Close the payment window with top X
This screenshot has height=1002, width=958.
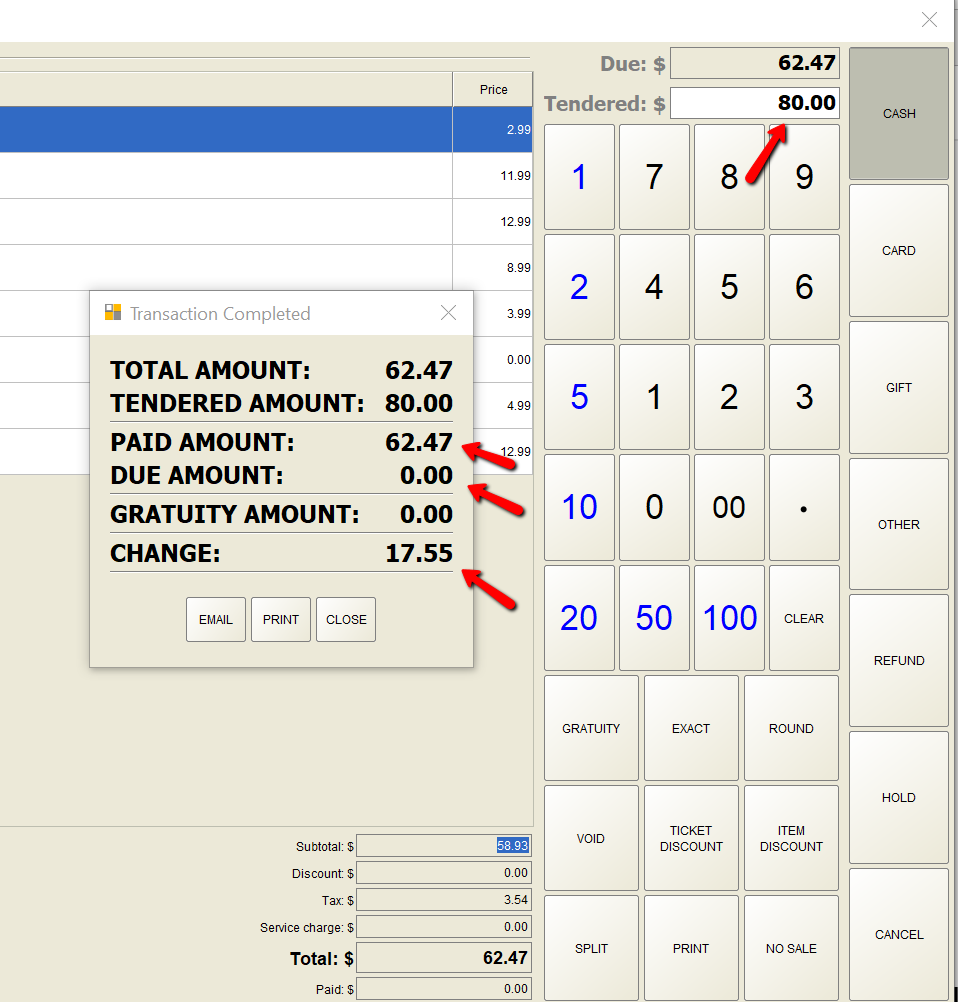pos(929,20)
